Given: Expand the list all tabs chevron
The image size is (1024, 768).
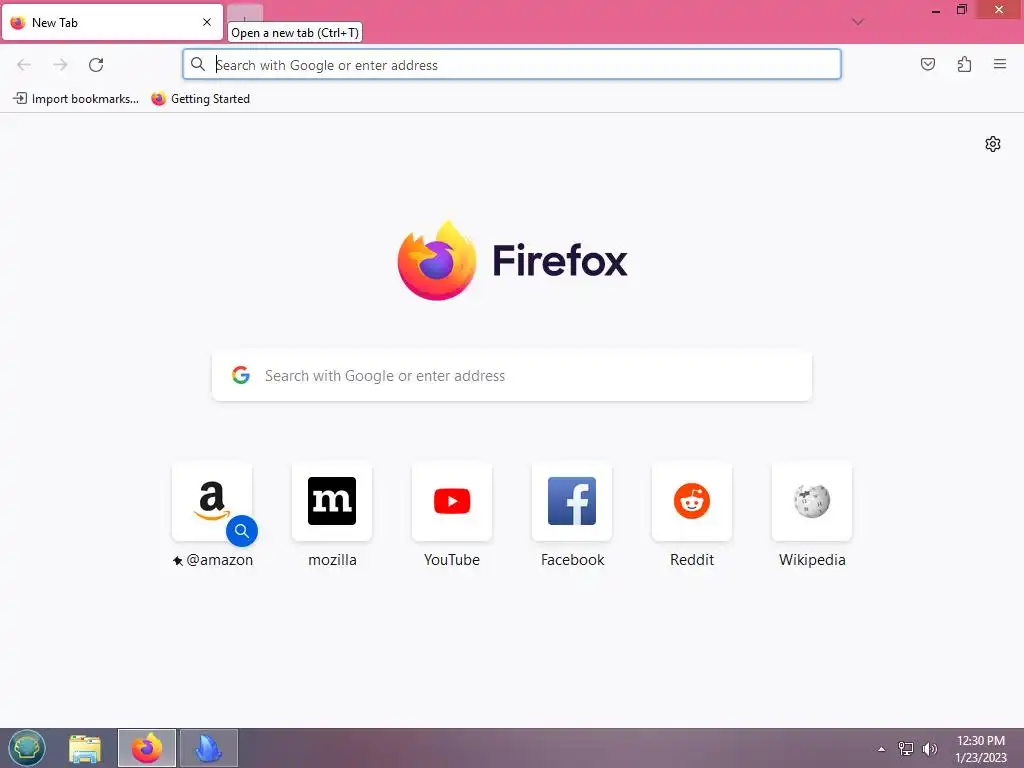Looking at the screenshot, I should pyautogui.click(x=858, y=22).
